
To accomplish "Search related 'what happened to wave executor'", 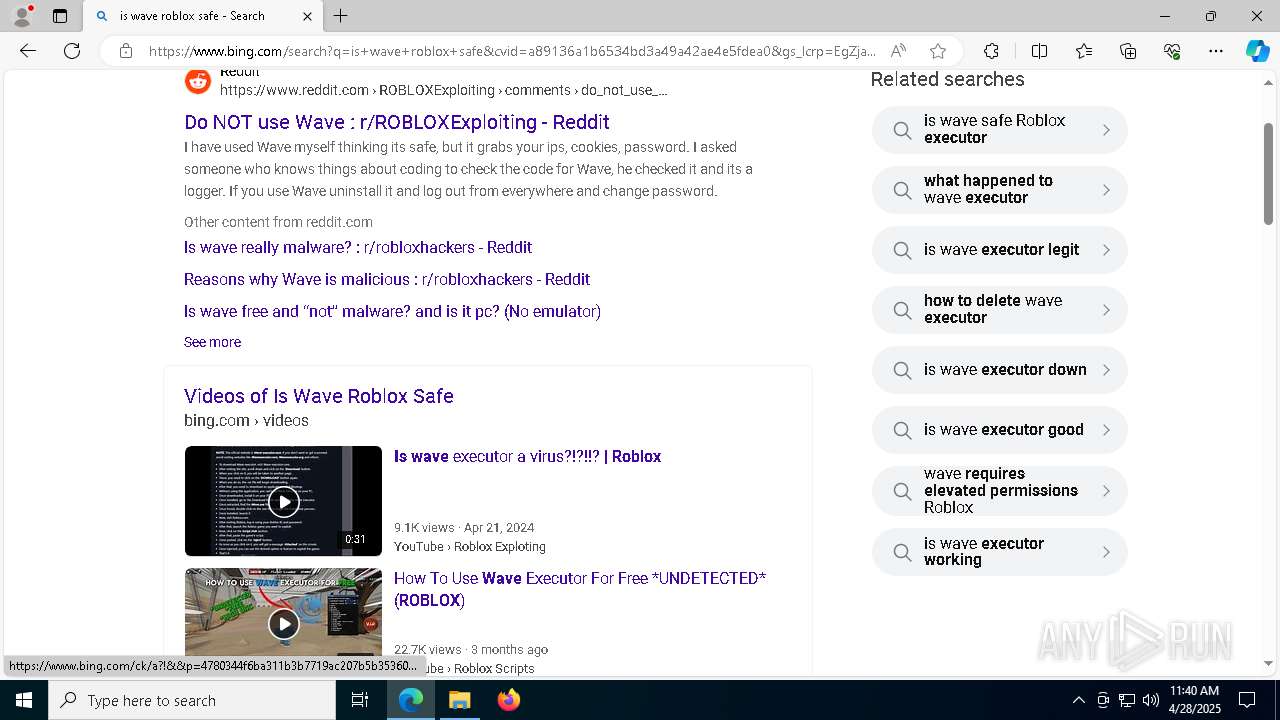I will [1000, 190].
